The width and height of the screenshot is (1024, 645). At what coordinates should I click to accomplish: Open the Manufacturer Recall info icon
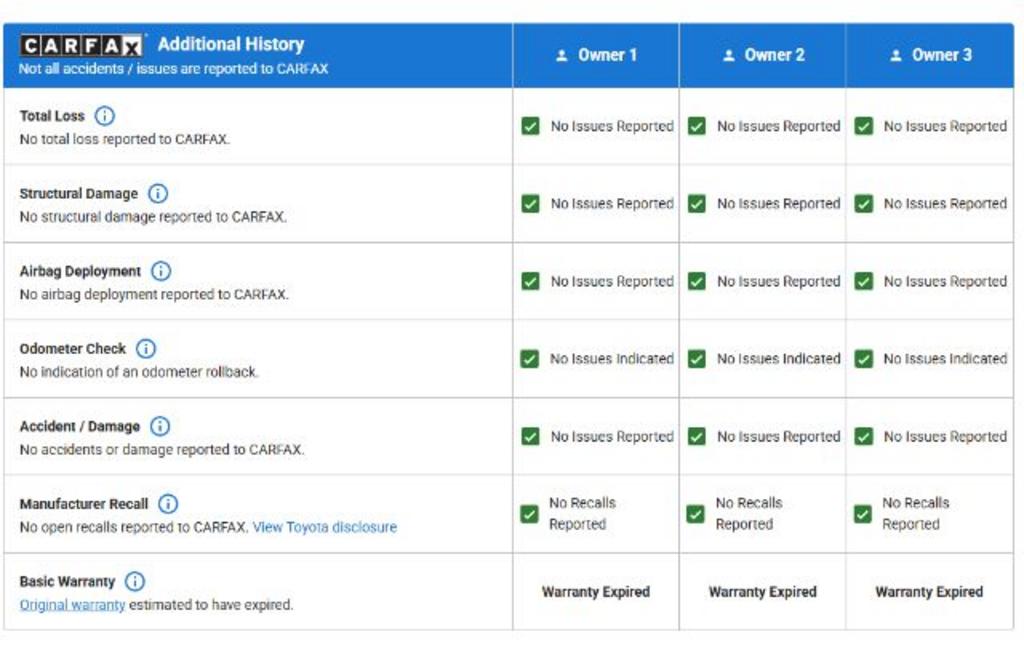[x=168, y=504]
